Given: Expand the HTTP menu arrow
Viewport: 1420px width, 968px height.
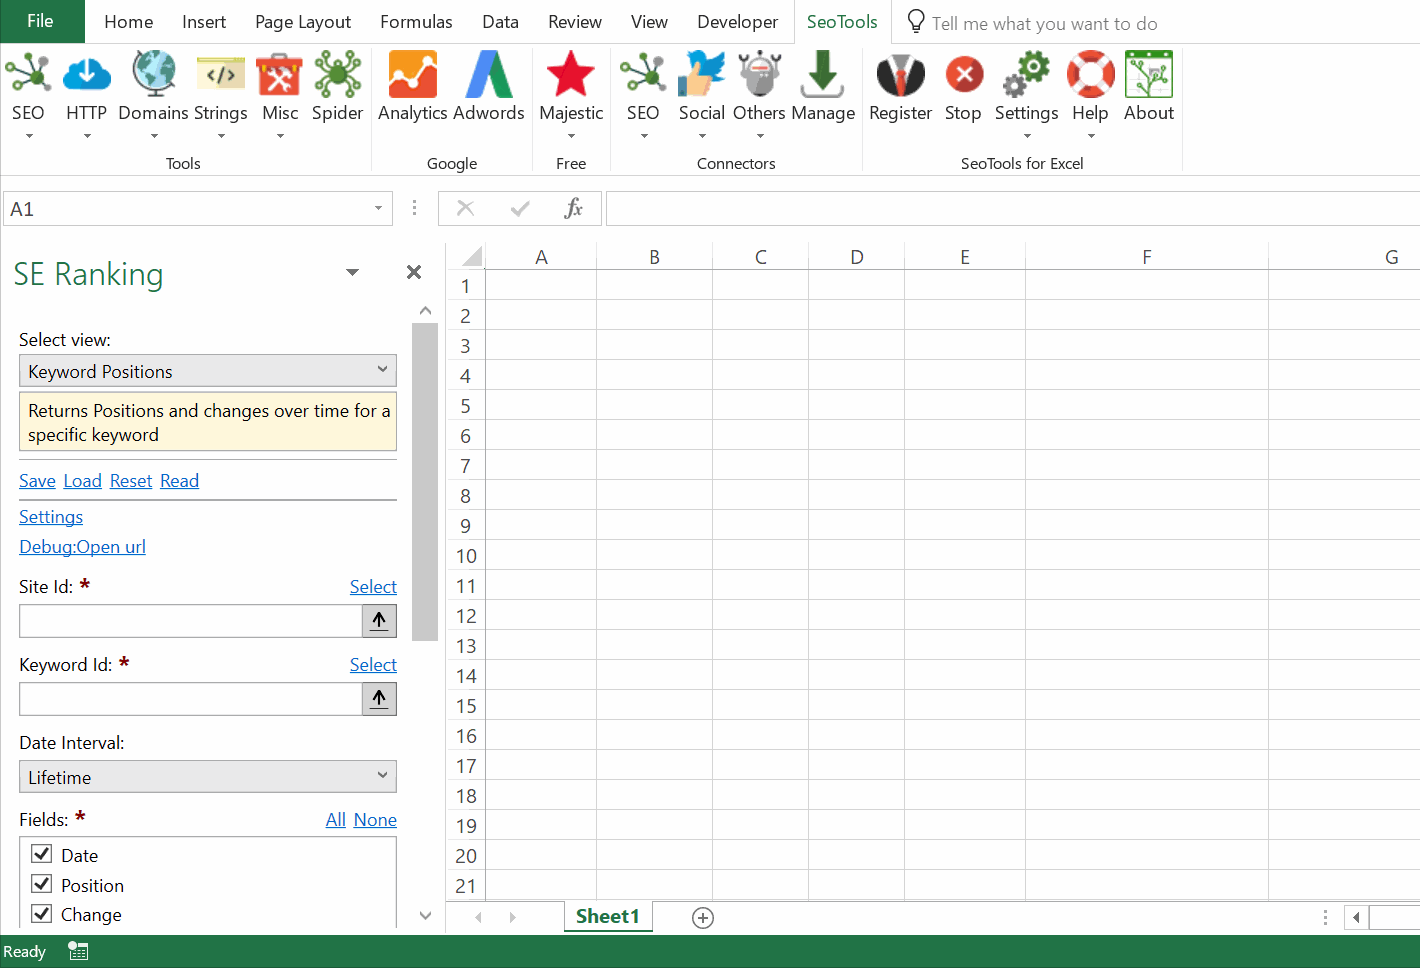Looking at the screenshot, I should [87, 136].
